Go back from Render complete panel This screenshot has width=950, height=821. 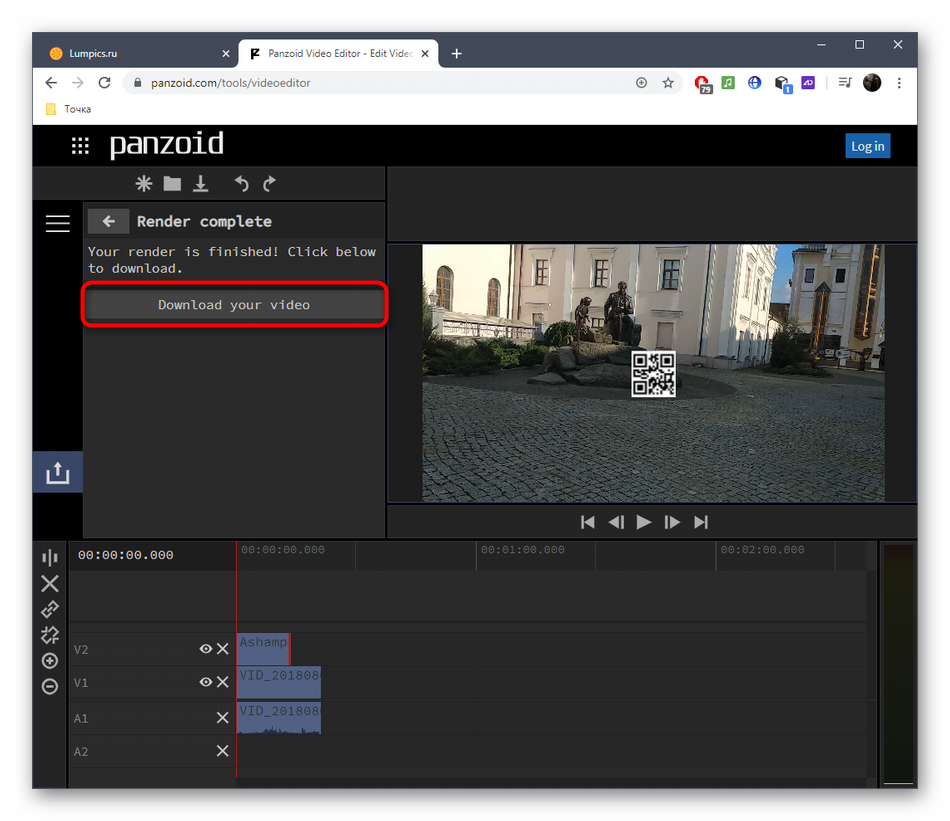pyautogui.click(x=108, y=222)
